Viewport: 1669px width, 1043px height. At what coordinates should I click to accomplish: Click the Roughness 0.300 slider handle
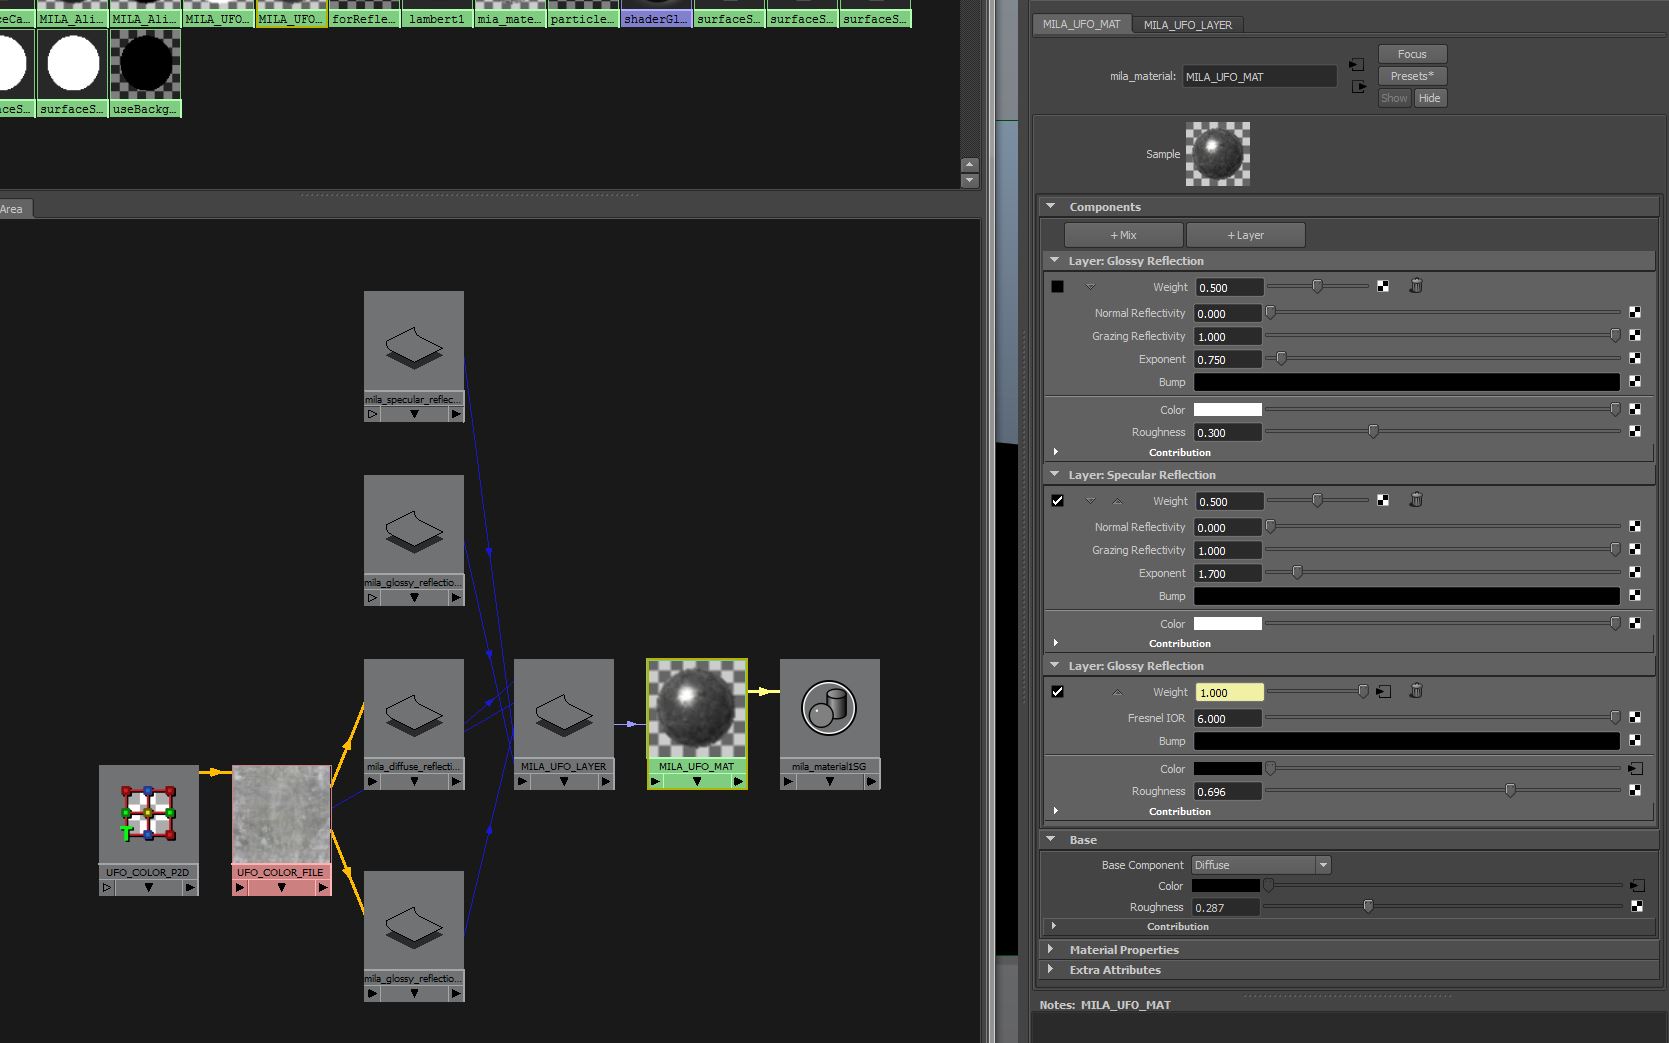(1373, 431)
